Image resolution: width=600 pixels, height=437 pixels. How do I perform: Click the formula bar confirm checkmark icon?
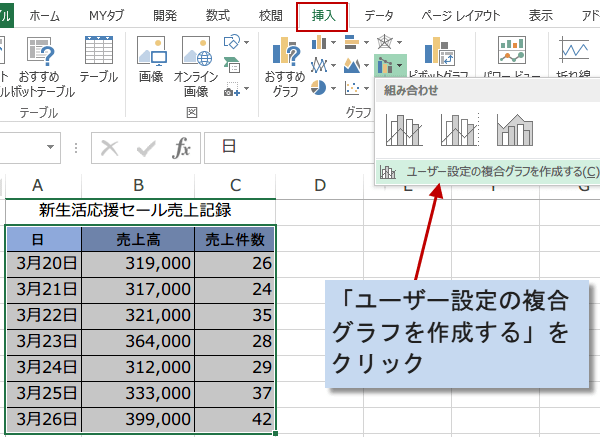click(146, 148)
